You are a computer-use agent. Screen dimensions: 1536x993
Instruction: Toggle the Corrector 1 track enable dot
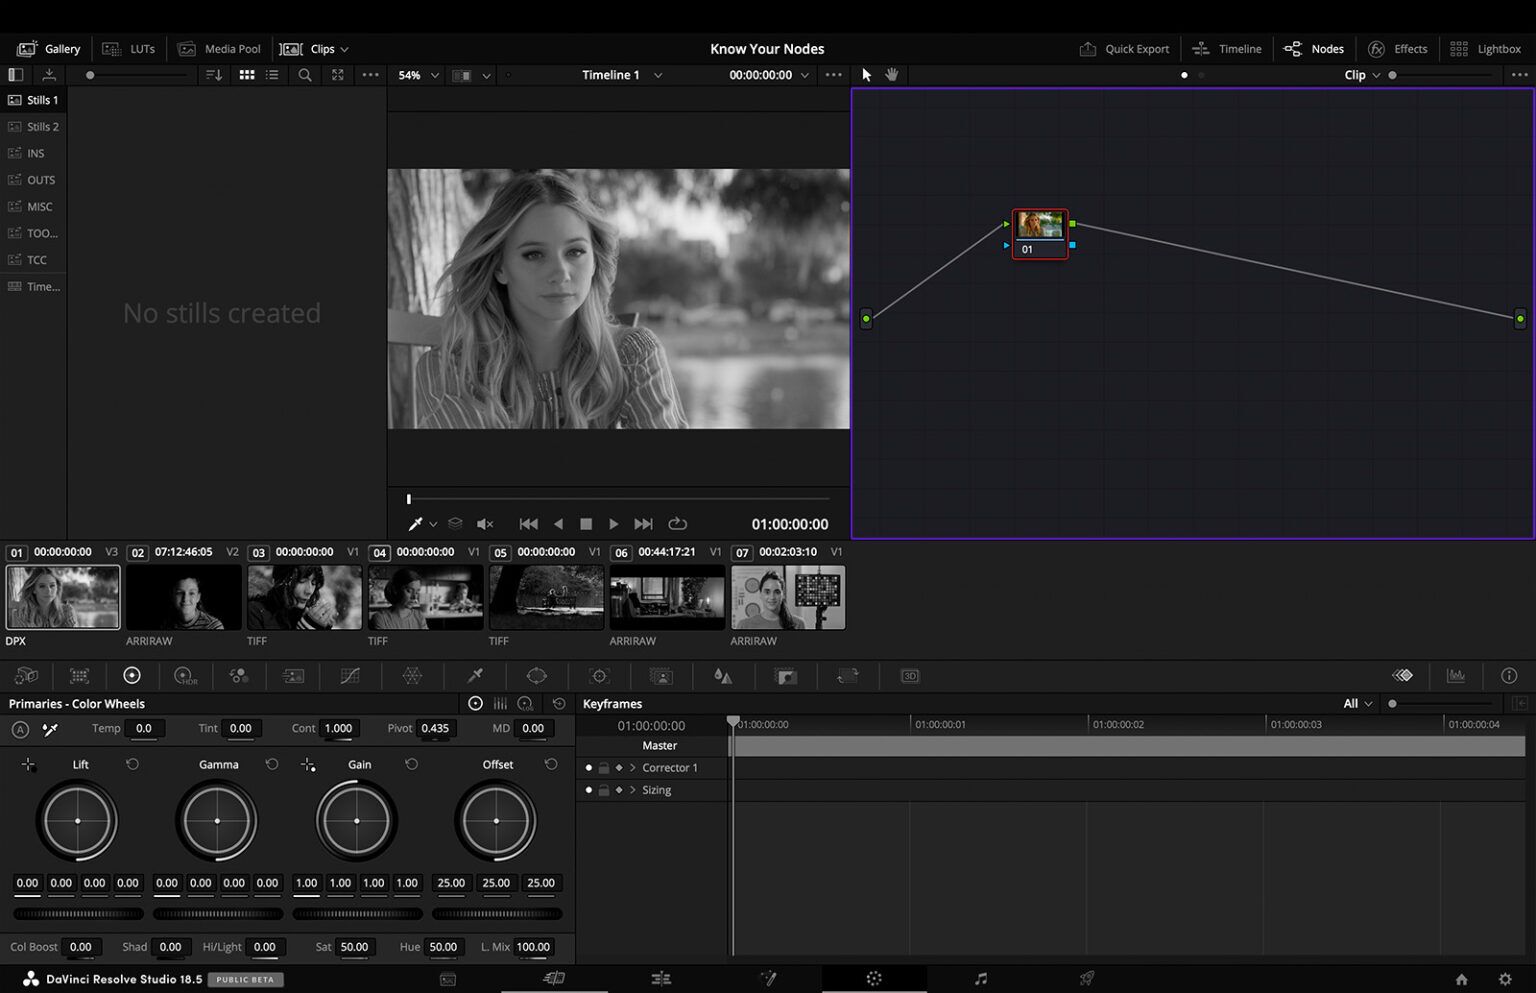[588, 767]
